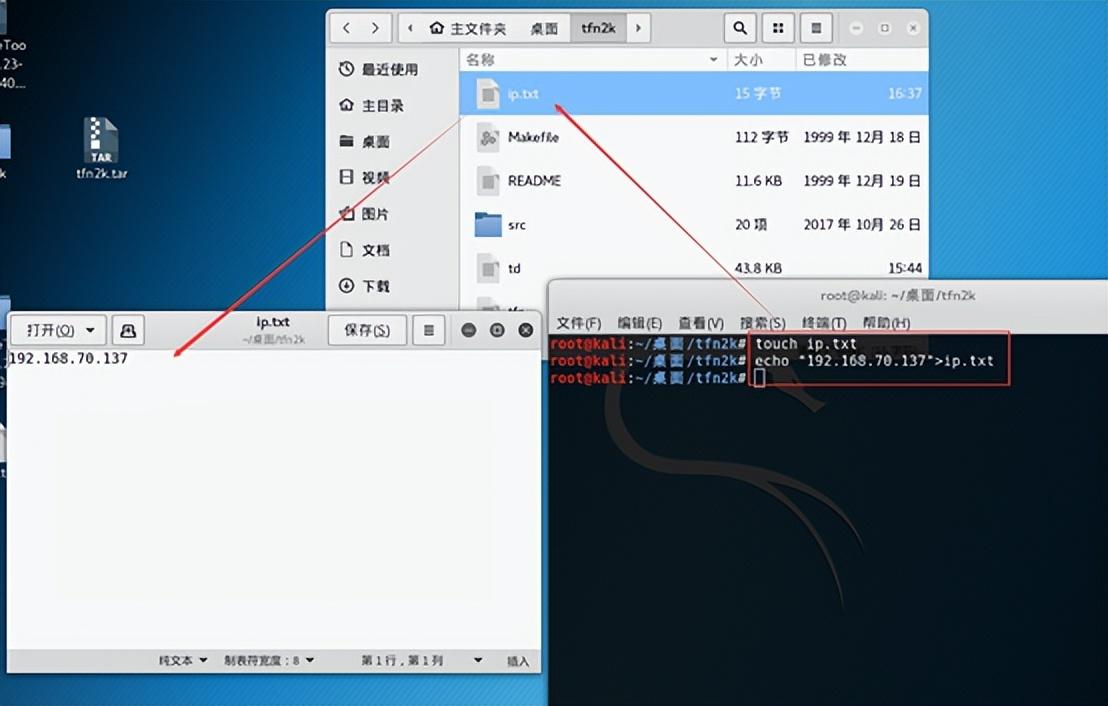1108x706 pixels.
Task: Go back with the left arrow button
Action: coord(346,28)
